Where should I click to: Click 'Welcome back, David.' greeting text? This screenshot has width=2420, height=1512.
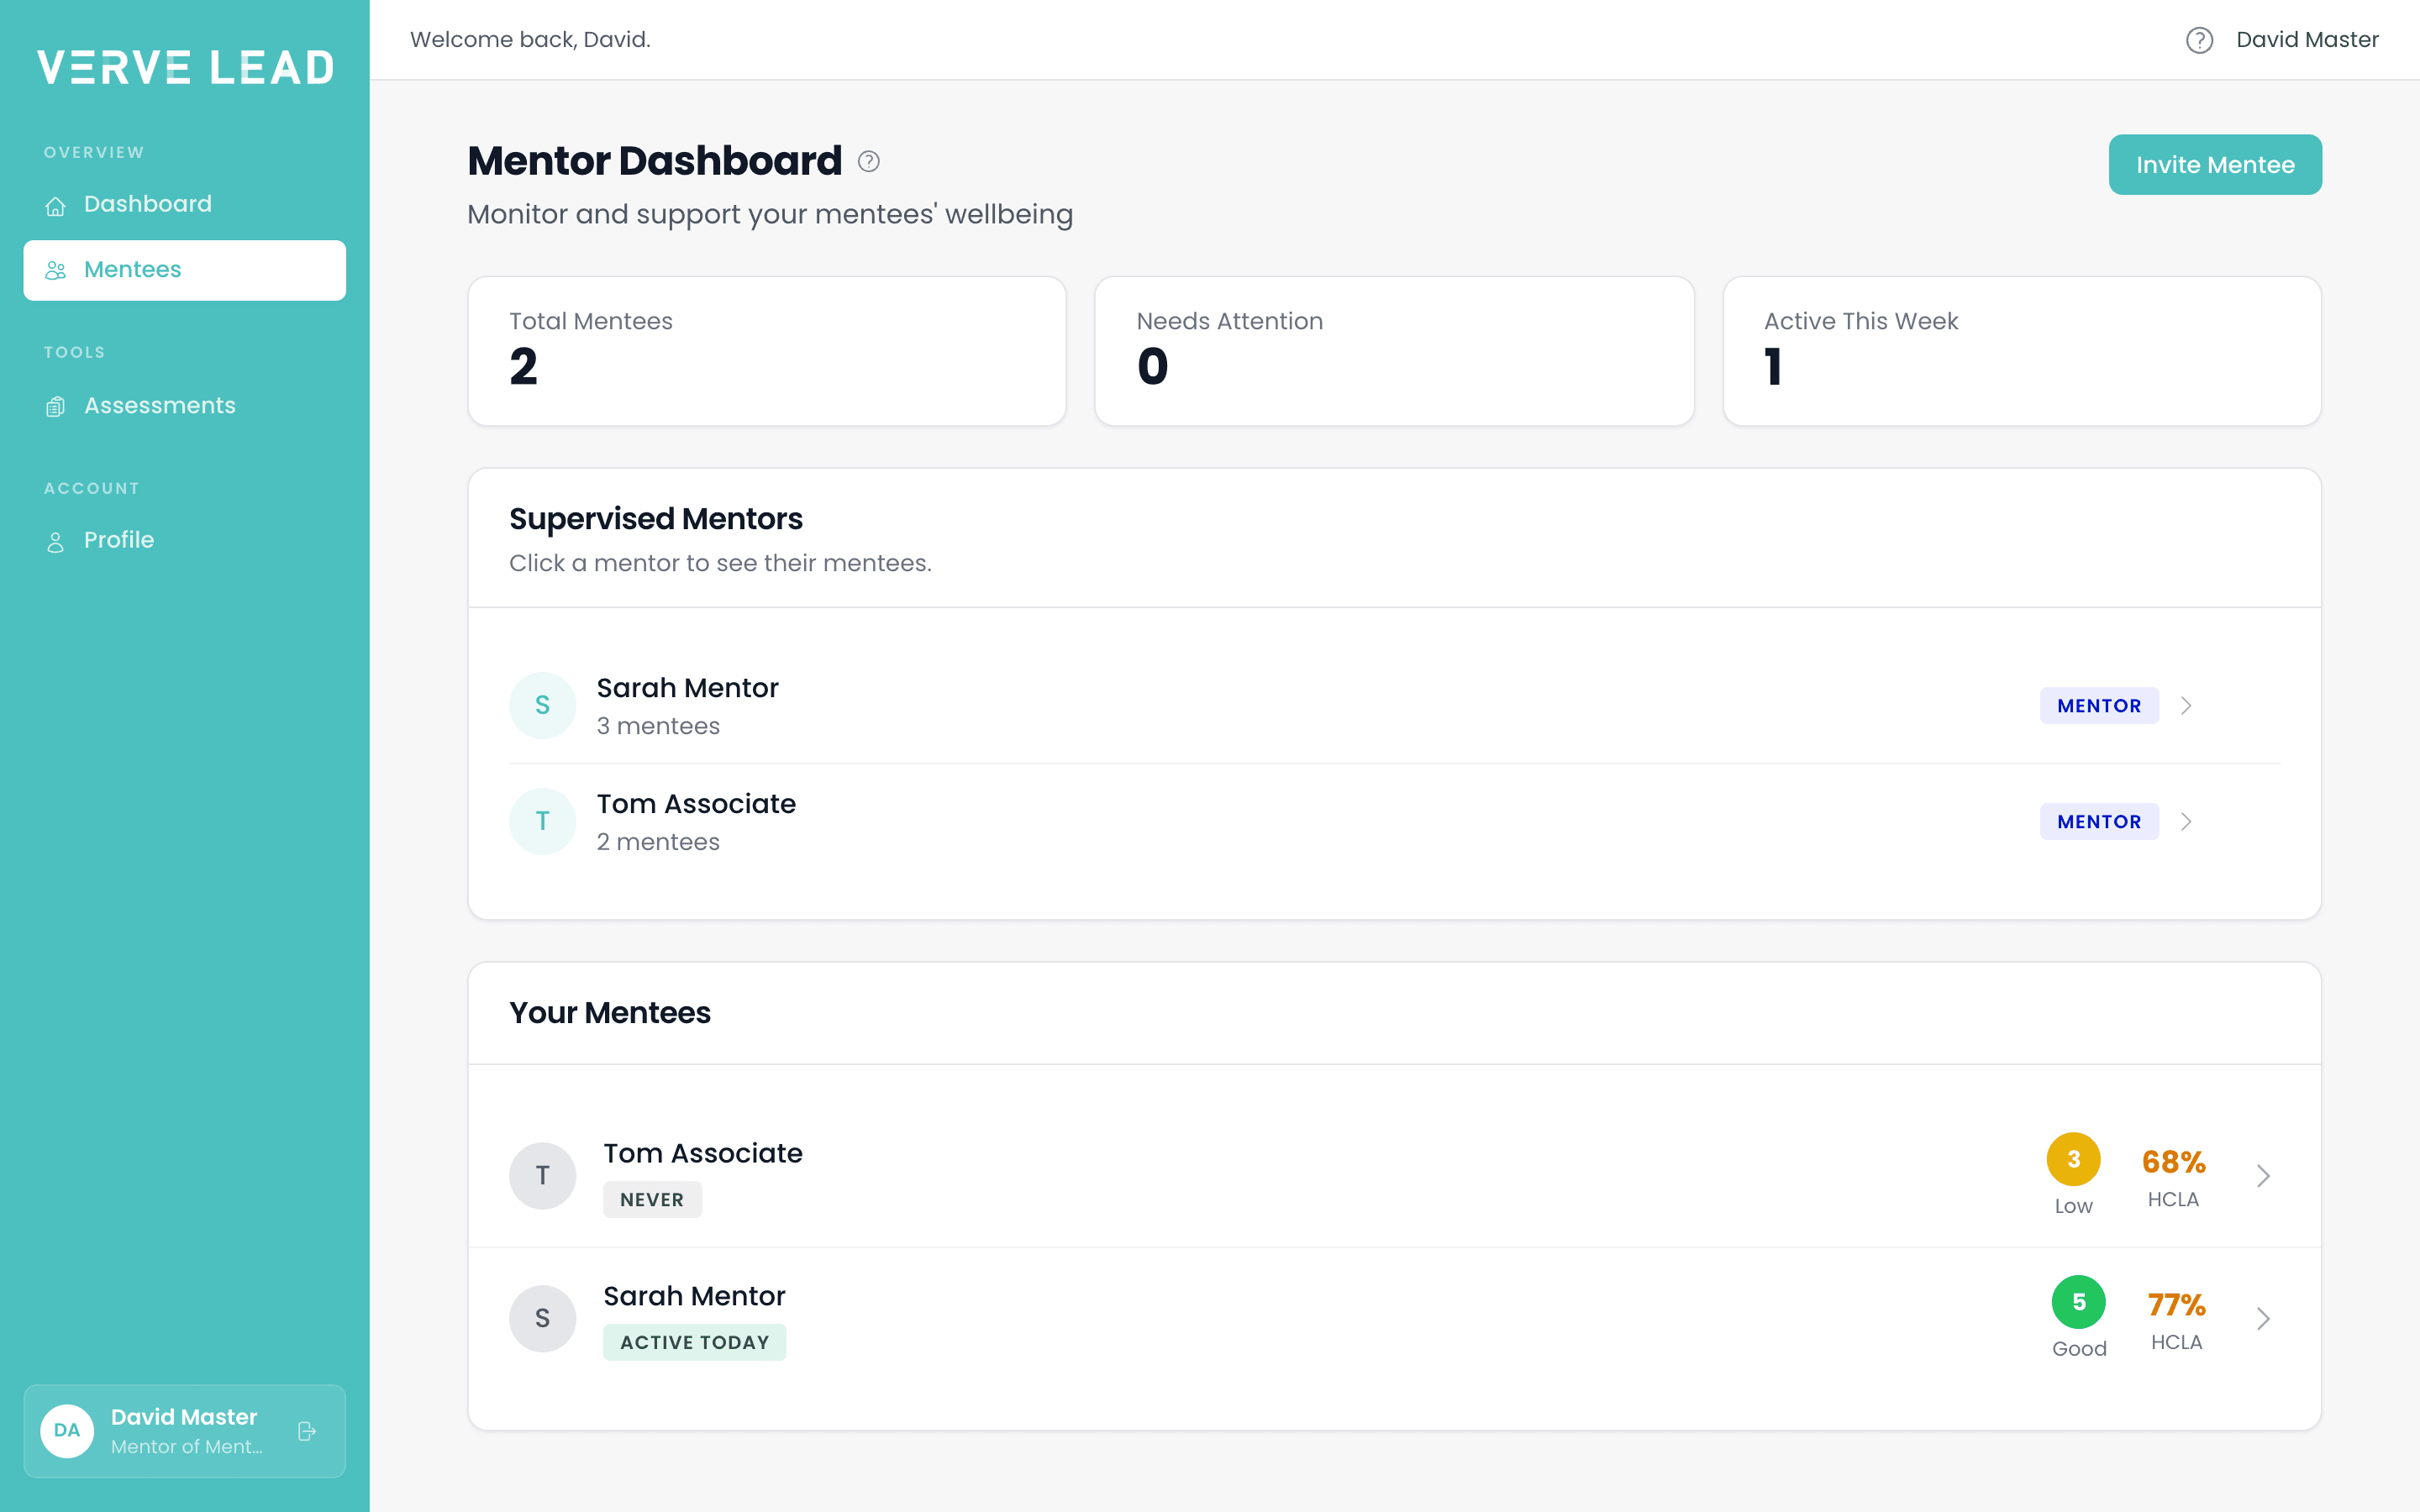(530, 40)
